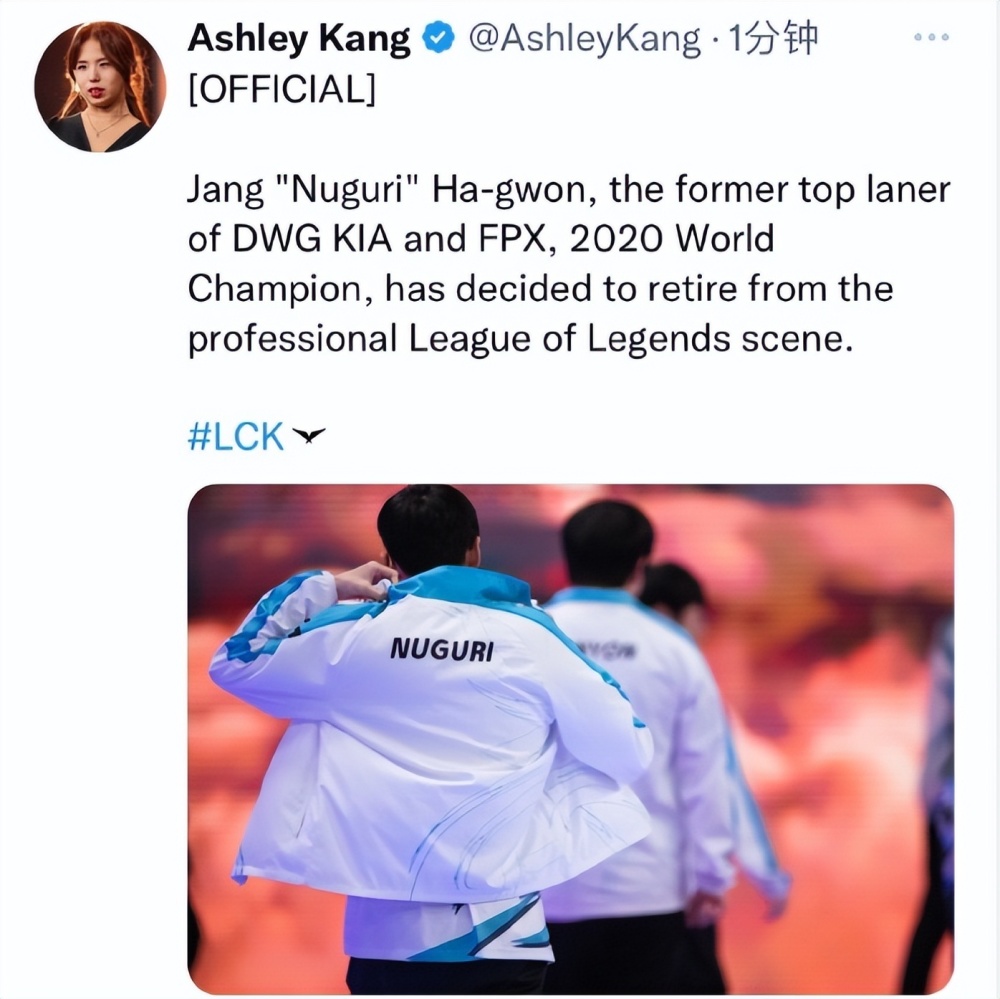Click the 1分钟 timestamp

(772, 38)
